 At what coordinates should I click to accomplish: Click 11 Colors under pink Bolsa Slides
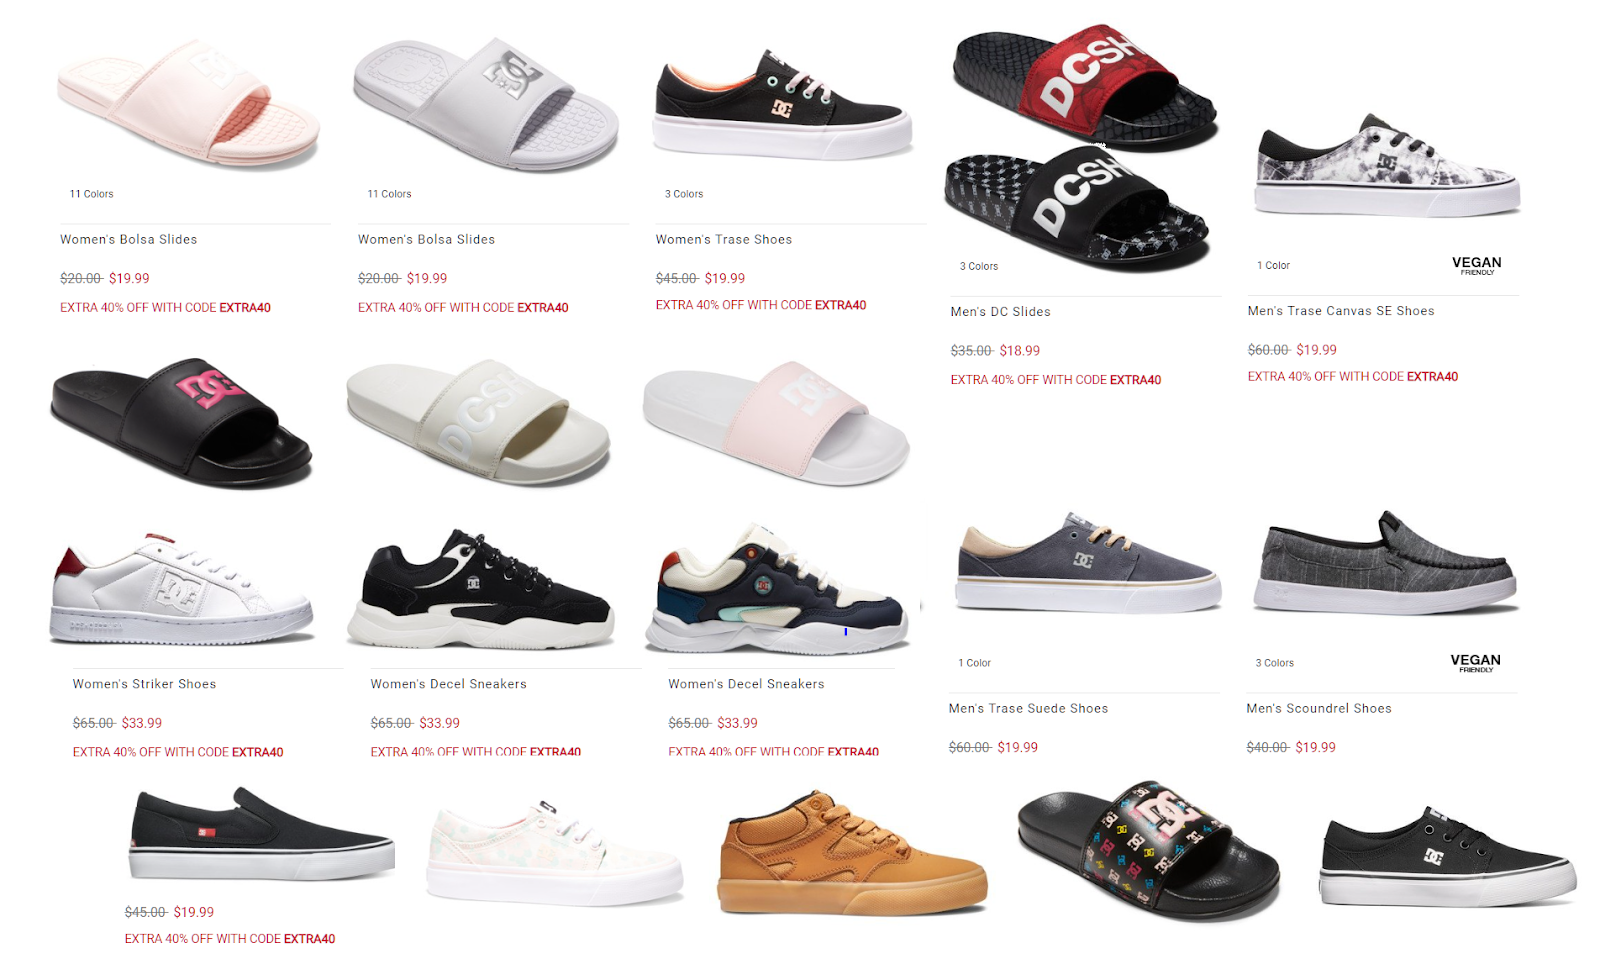coord(91,194)
